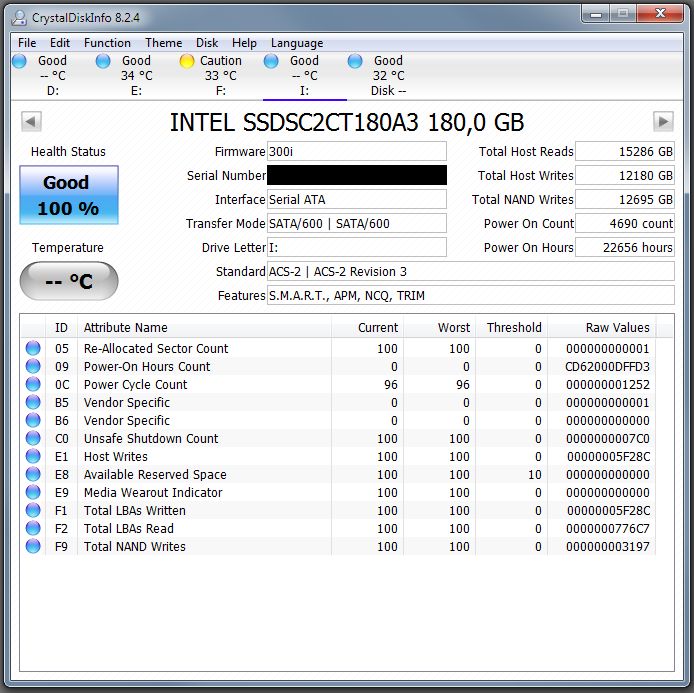Click Power On Count value 4690 count
The image size is (694, 693).
(x=625, y=223)
